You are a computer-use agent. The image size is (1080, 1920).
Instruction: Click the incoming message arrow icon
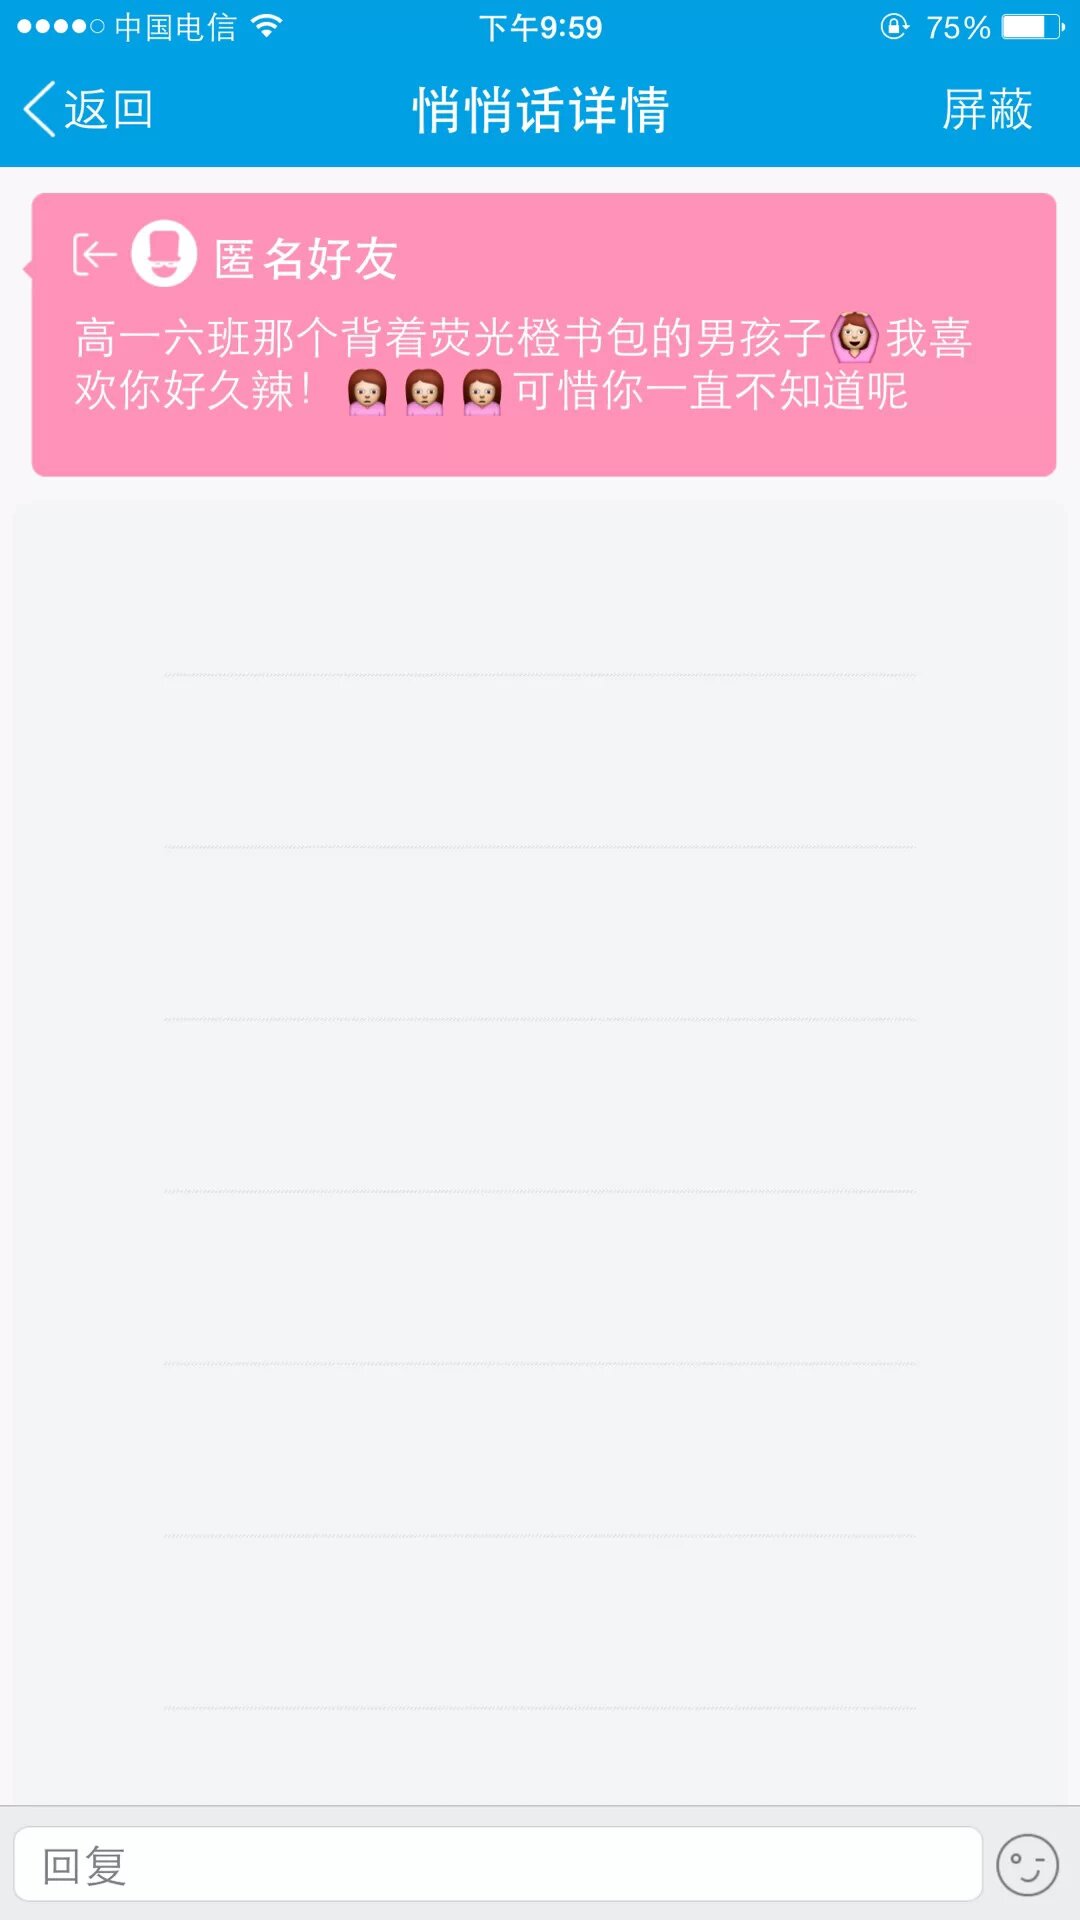coord(94,255)
